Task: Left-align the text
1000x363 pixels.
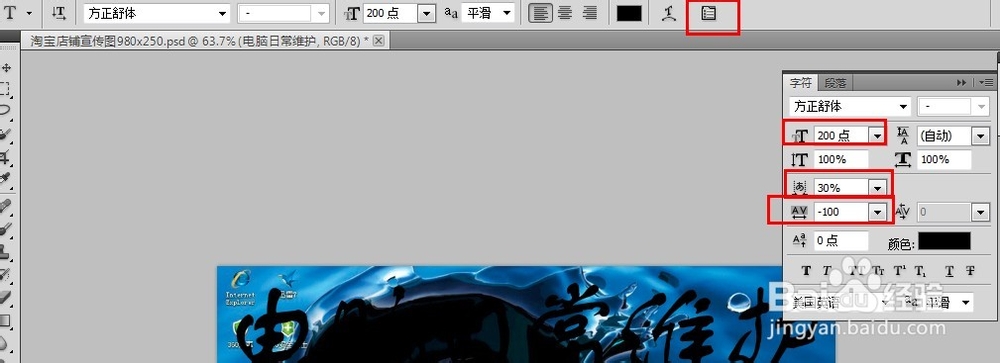Action: pyautogui.click(x=541, y=13)
